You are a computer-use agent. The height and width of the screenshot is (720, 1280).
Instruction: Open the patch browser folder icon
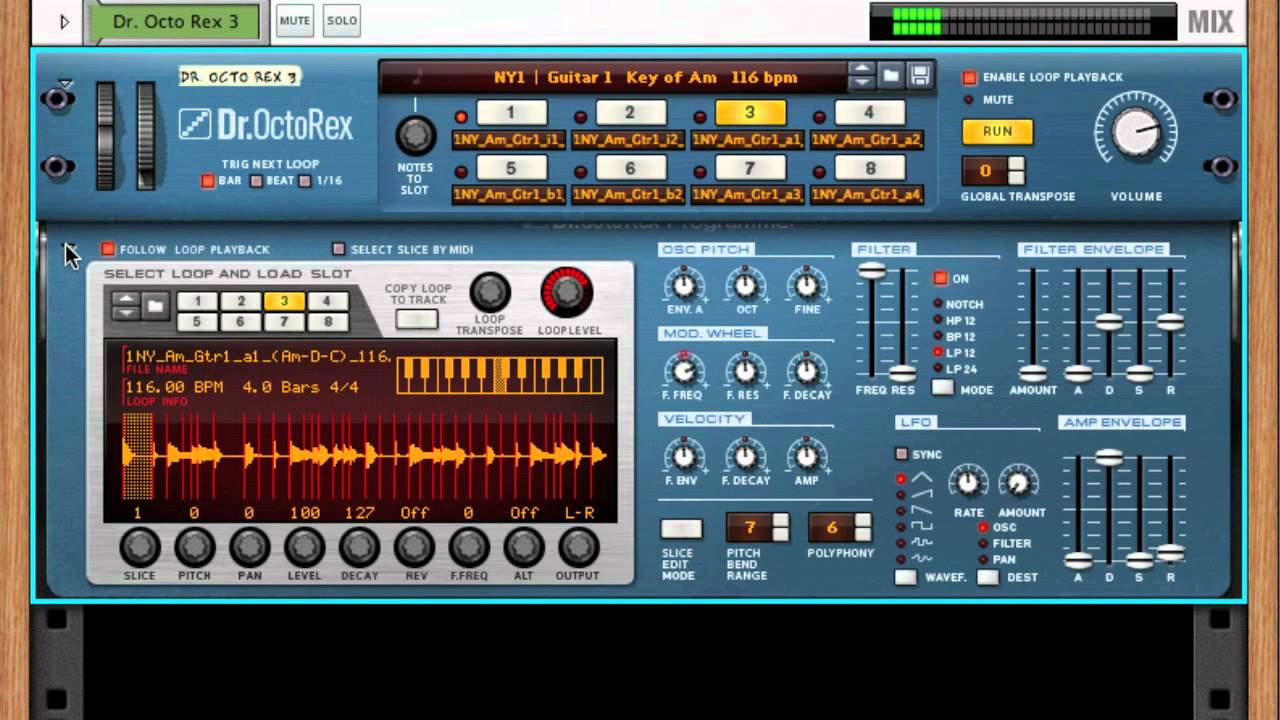point(891,76)
